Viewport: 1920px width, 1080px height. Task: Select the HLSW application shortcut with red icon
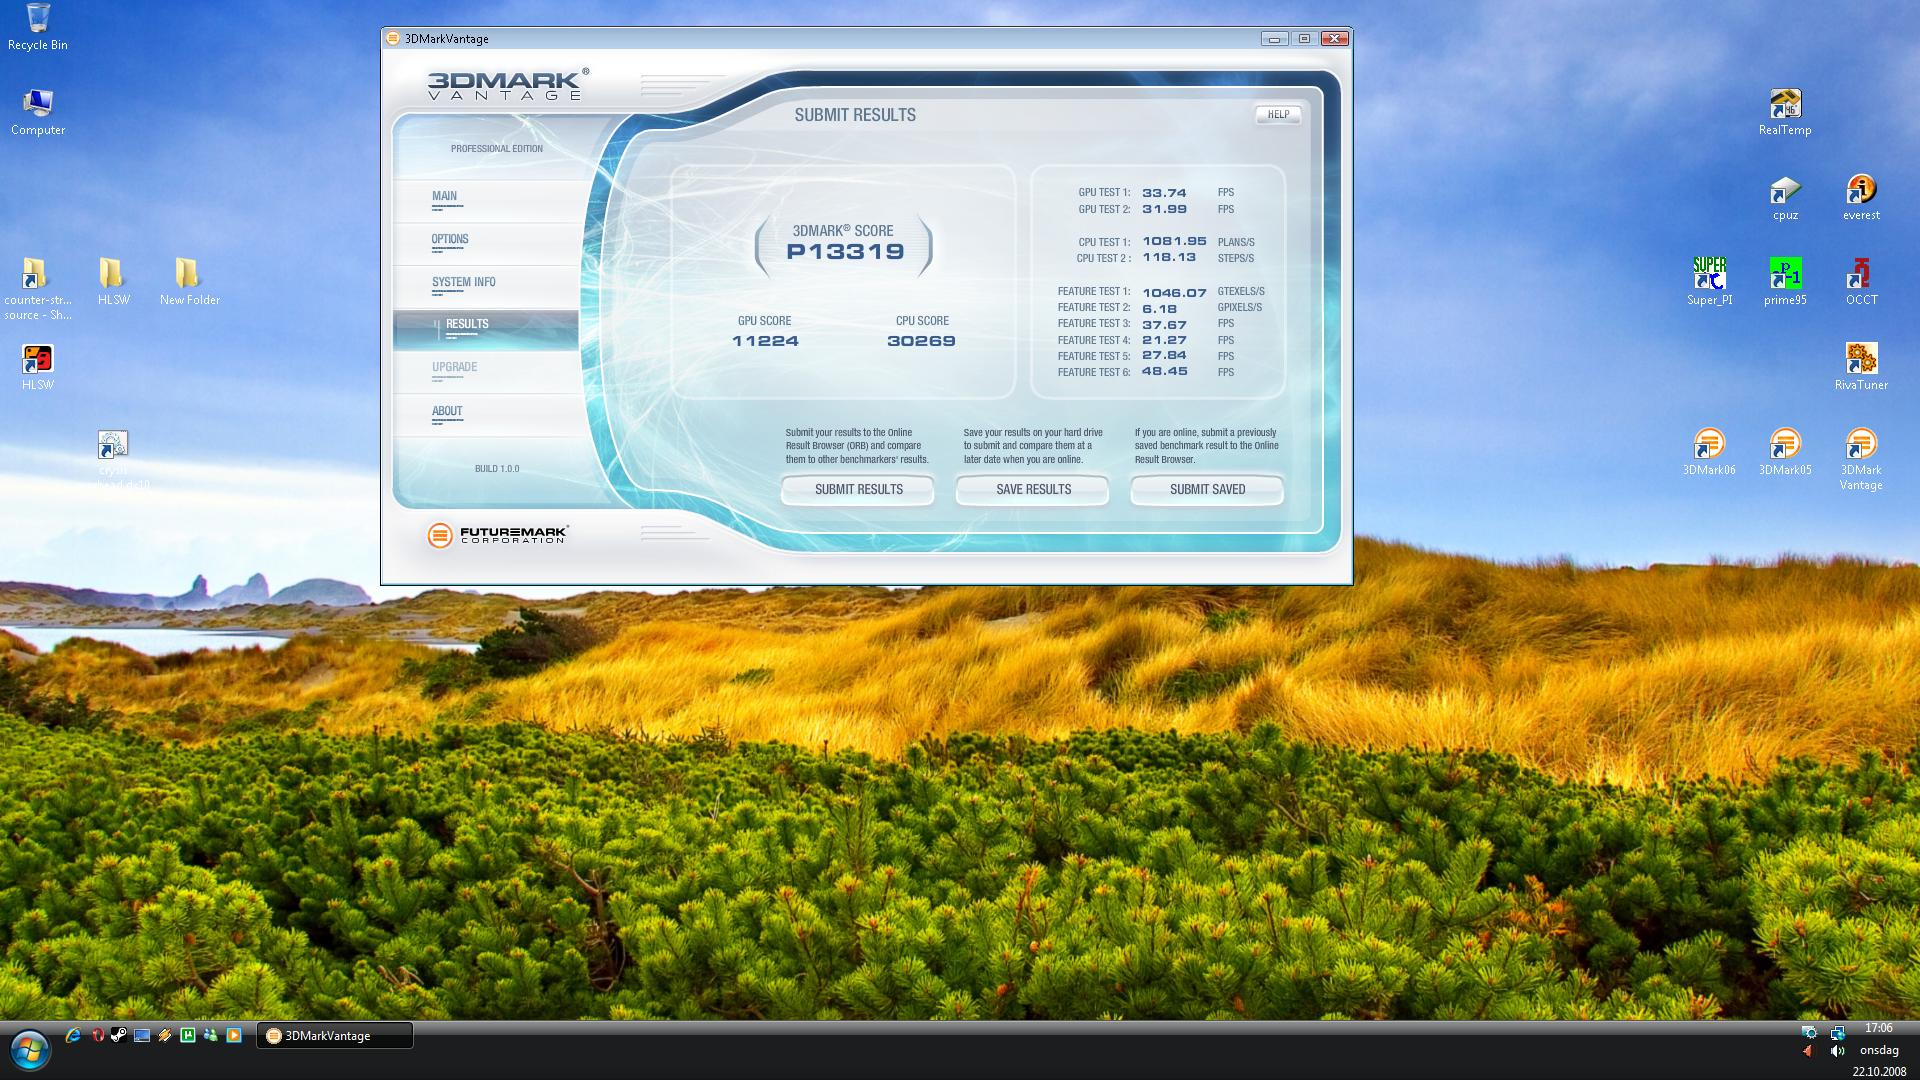(x=37, y=367)
